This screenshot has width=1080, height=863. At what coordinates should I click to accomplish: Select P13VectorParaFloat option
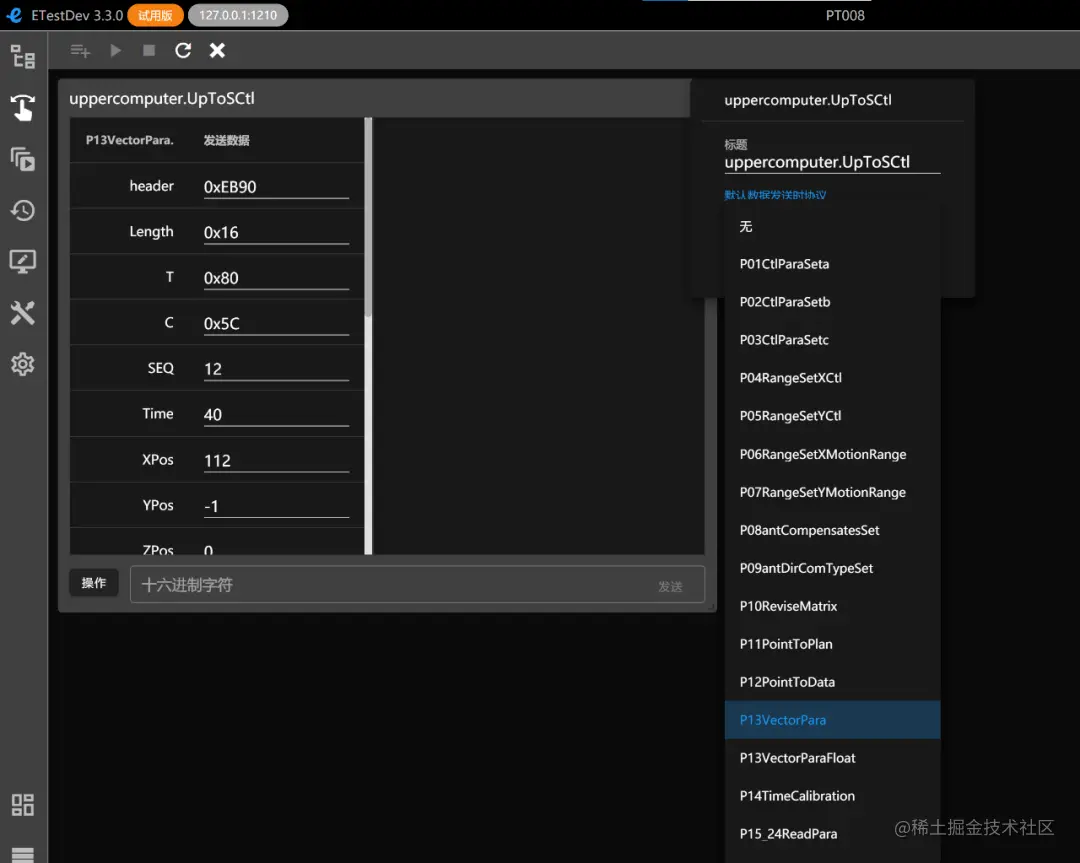click(832, 758)
